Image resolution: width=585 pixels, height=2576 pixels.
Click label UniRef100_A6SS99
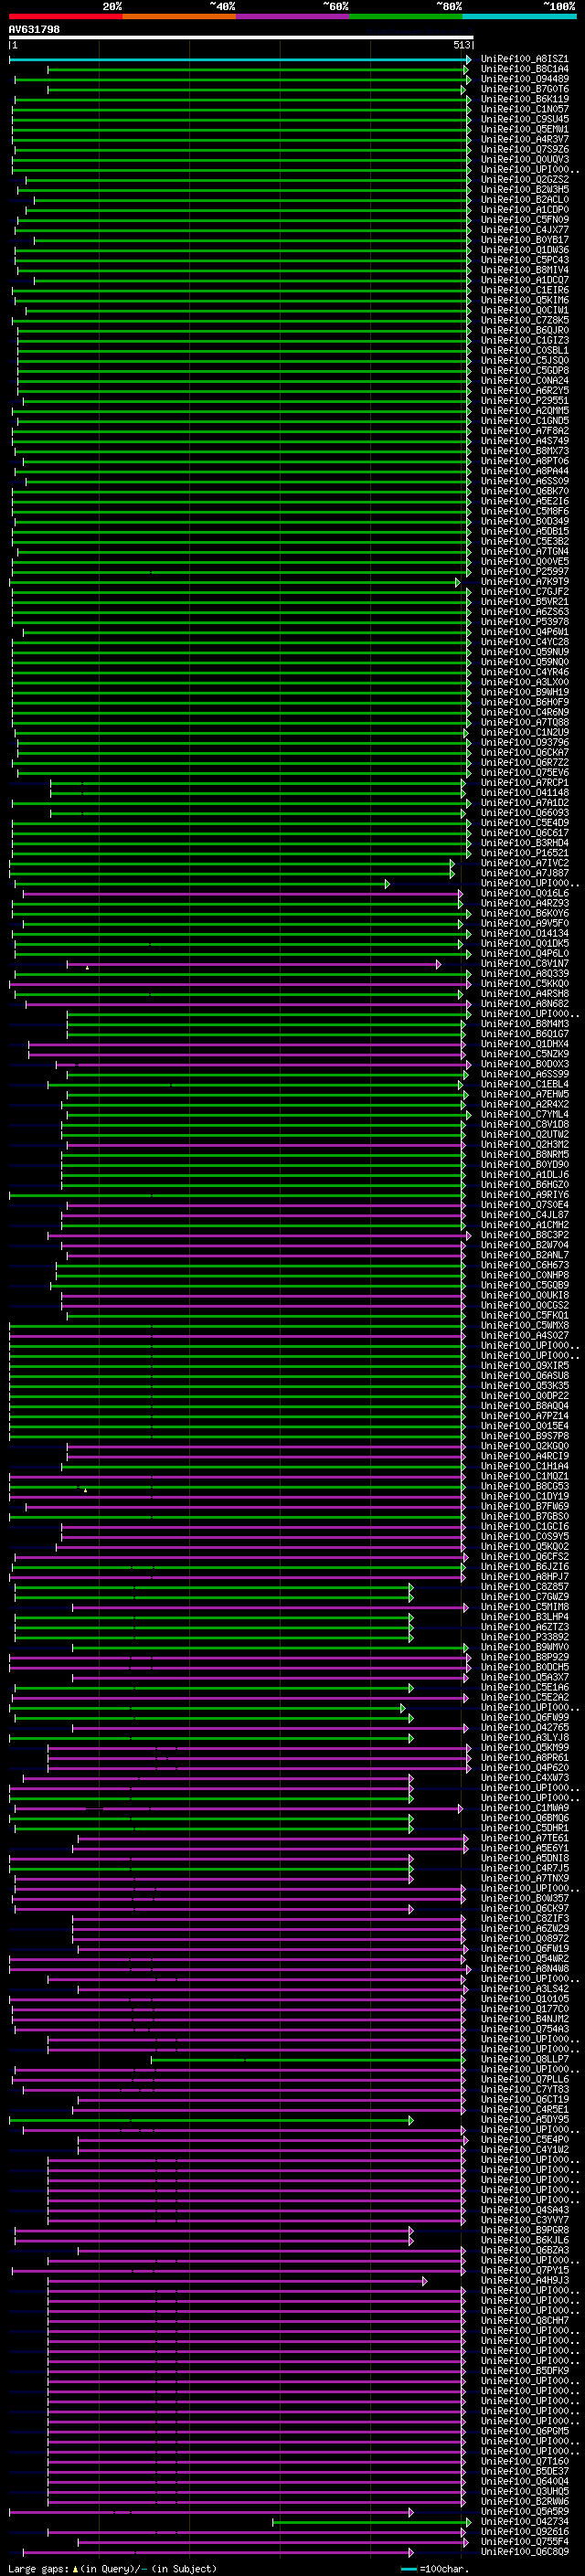click(x=524, y=1075)
